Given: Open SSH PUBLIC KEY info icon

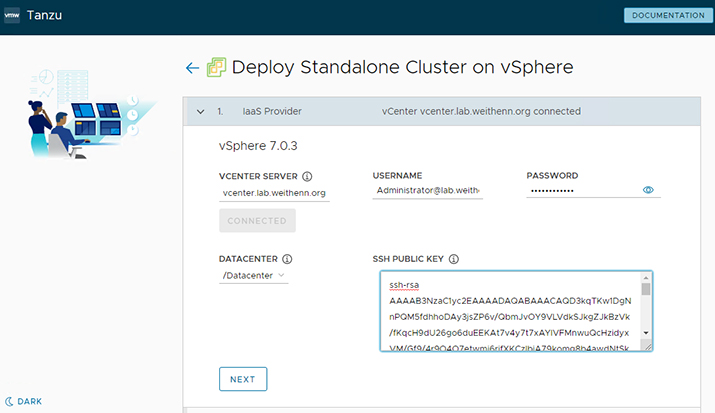Looking at the screenshot, I should (x=454, y=259).
